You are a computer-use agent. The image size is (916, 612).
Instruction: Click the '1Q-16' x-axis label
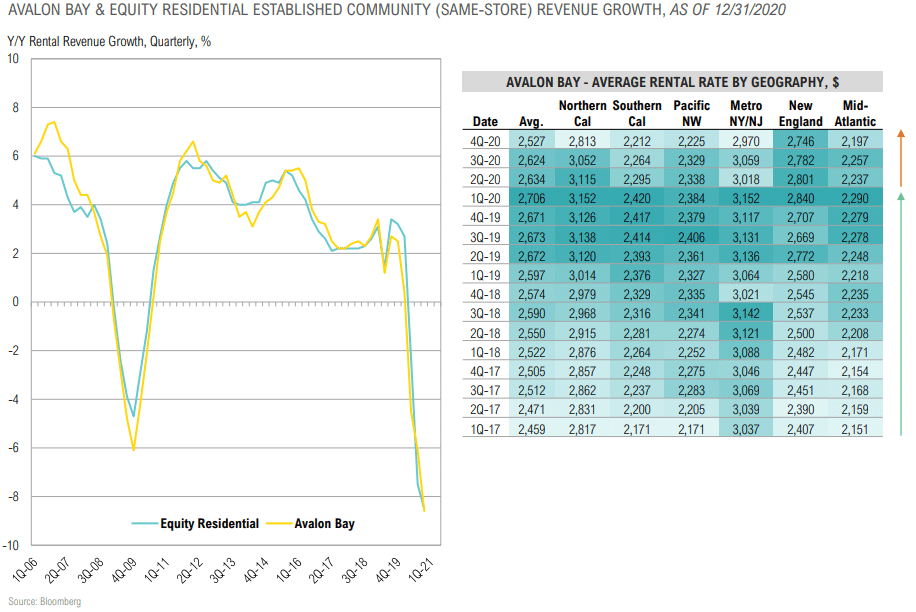289,569
